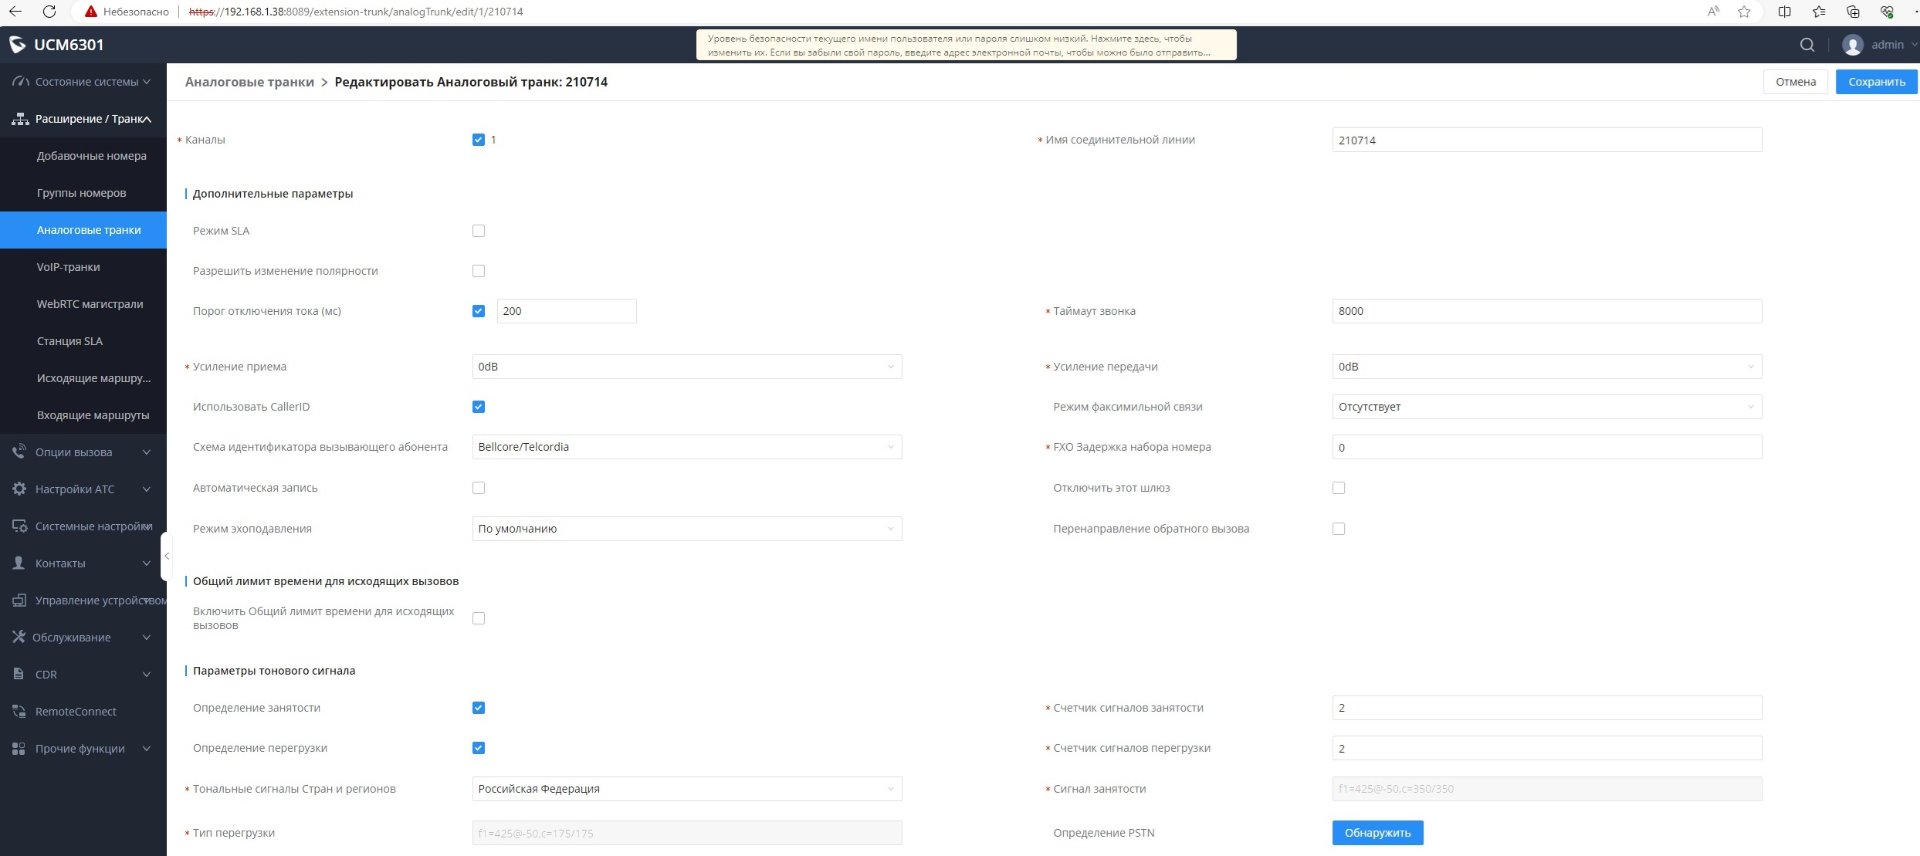Viewport: 1920px width, 856px height.
Task: Go to Аналоговые транки breadcrumb link
Action: click(x=249, y=82)
